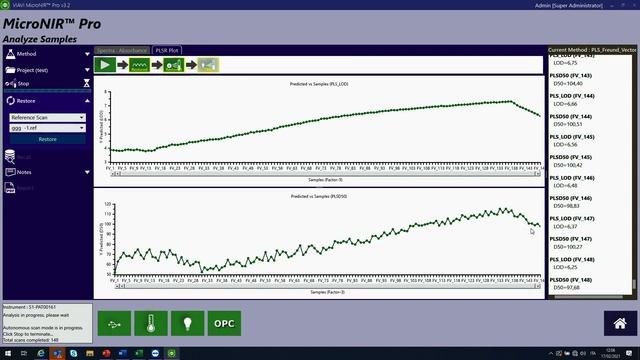Select PLSD50 (FV_148) result entry
This screenshot has width=640, height=360.
(x=571, y=280)
